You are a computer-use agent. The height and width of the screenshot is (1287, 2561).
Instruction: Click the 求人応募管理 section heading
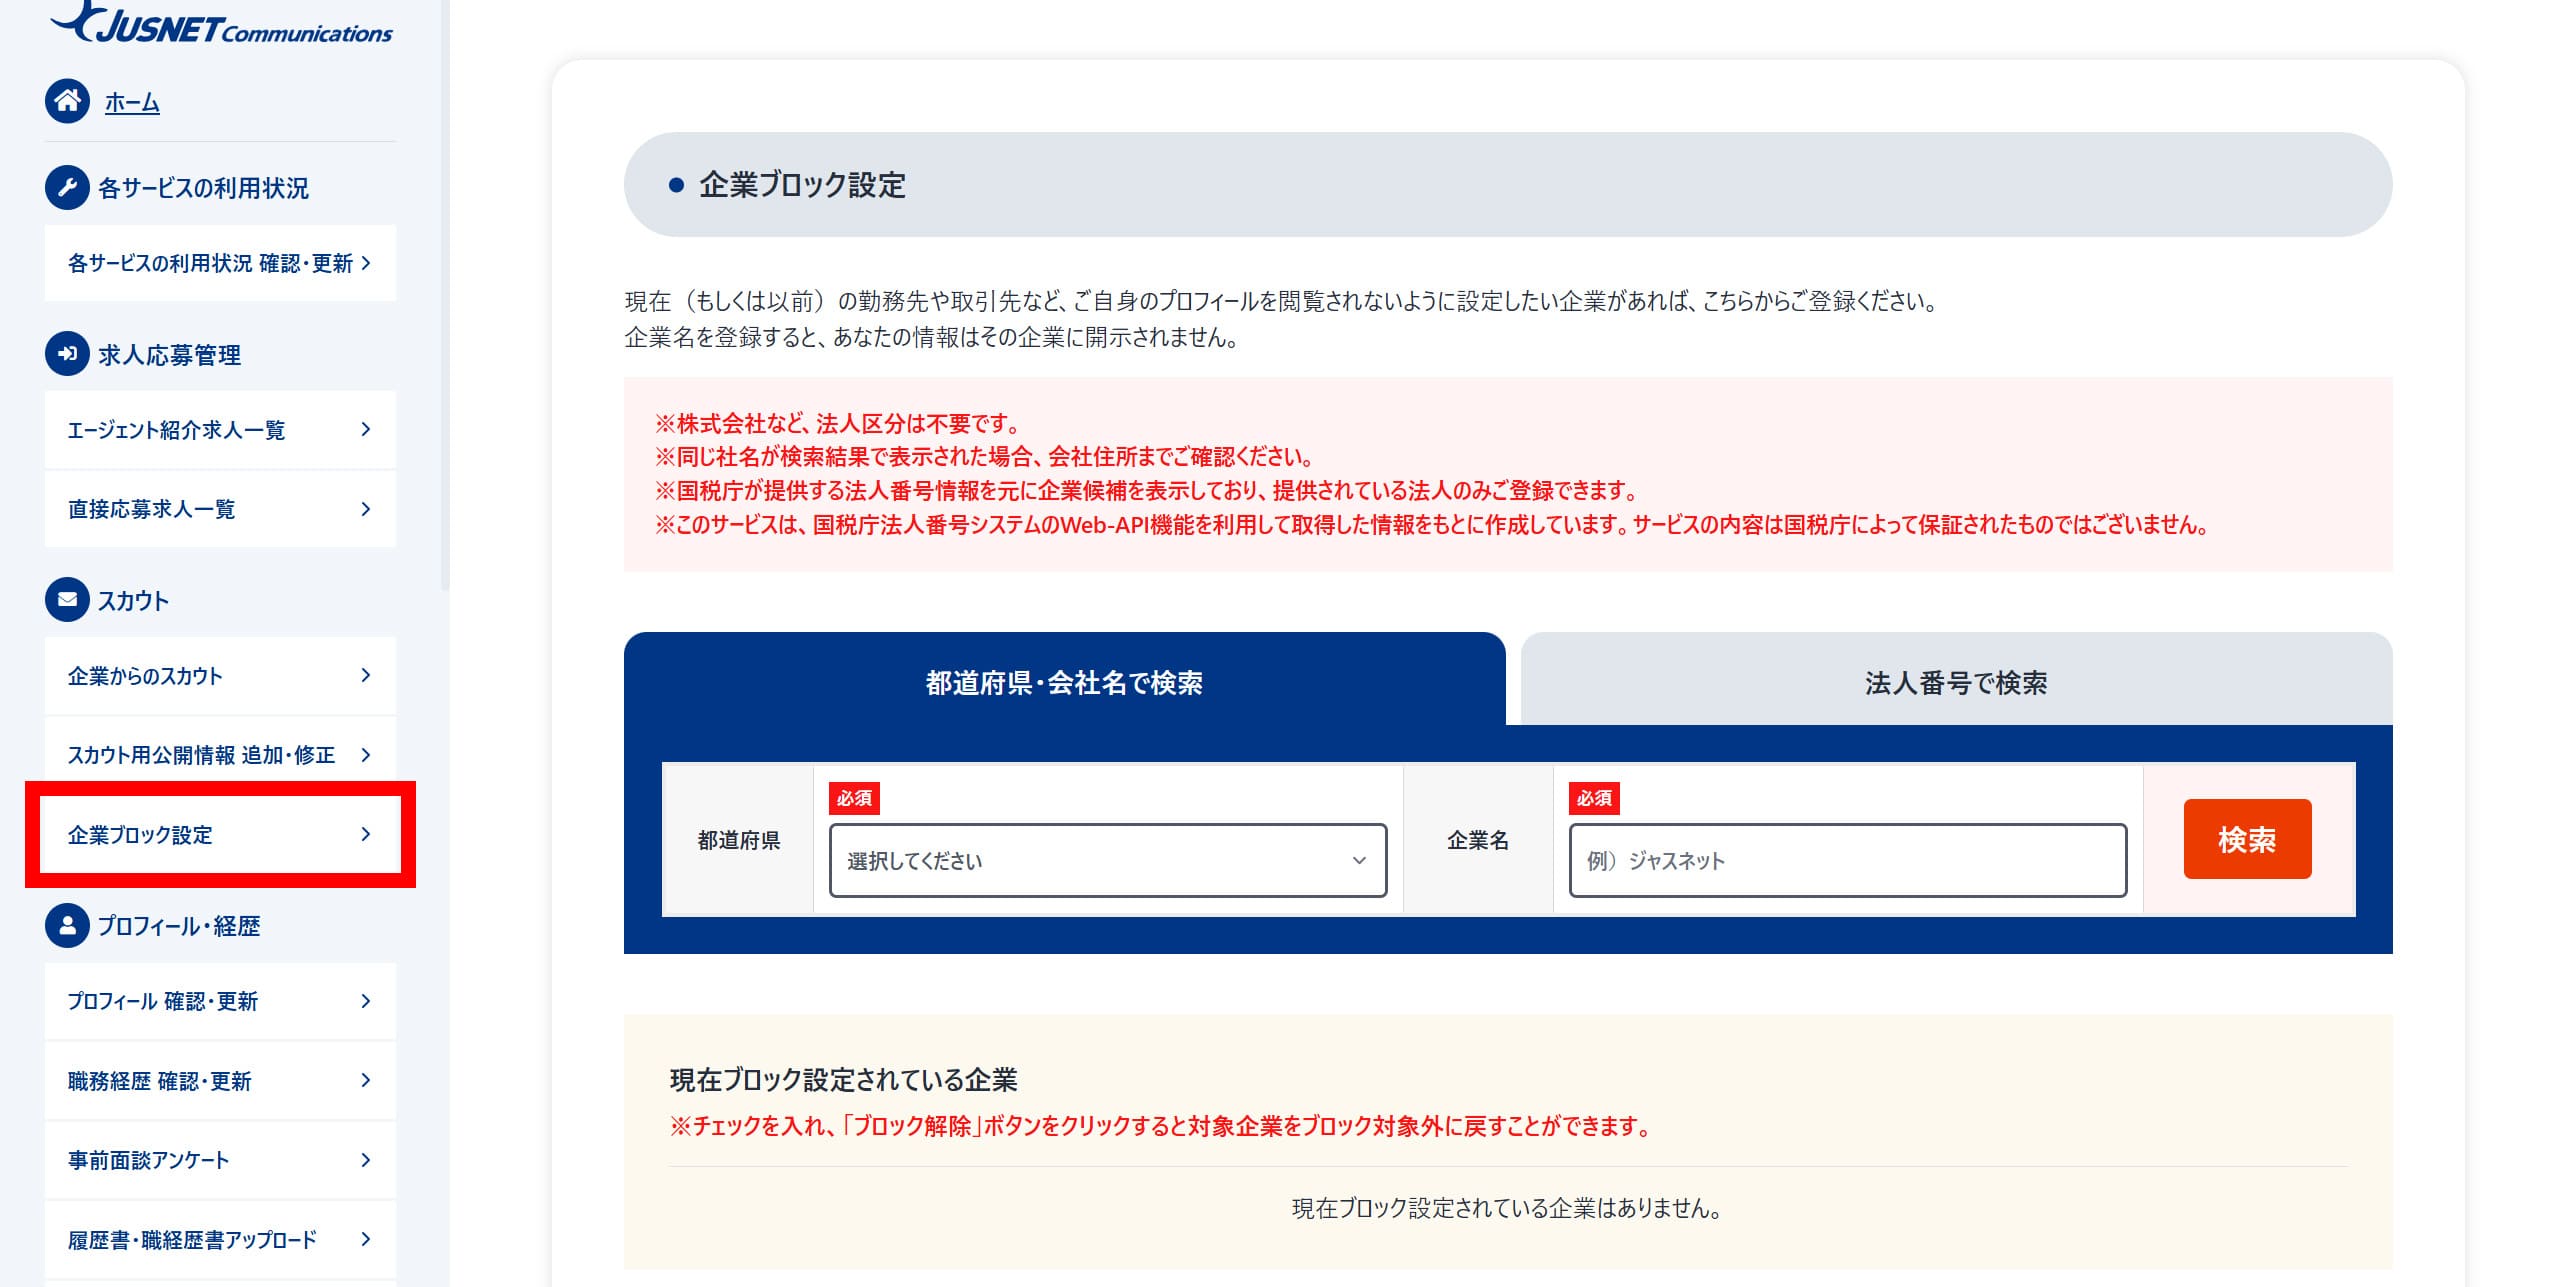click(x=169, y=355)
